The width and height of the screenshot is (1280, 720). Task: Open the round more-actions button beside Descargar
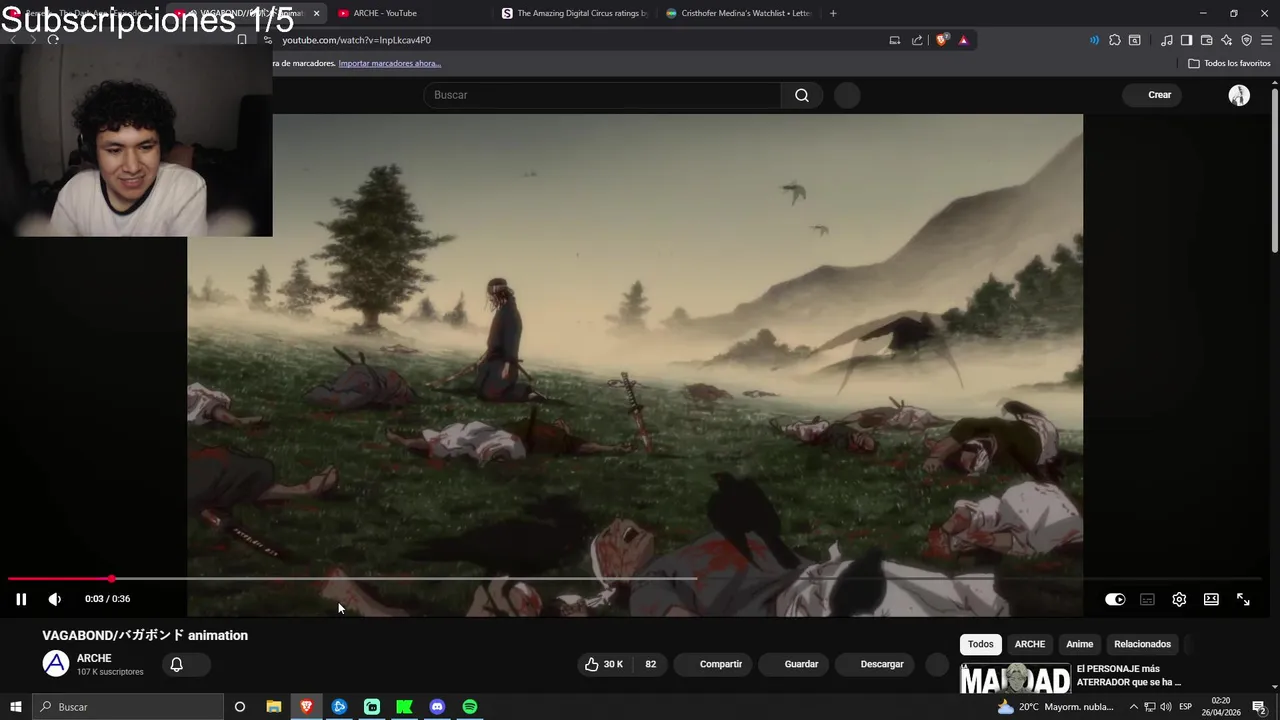(937, 664)
